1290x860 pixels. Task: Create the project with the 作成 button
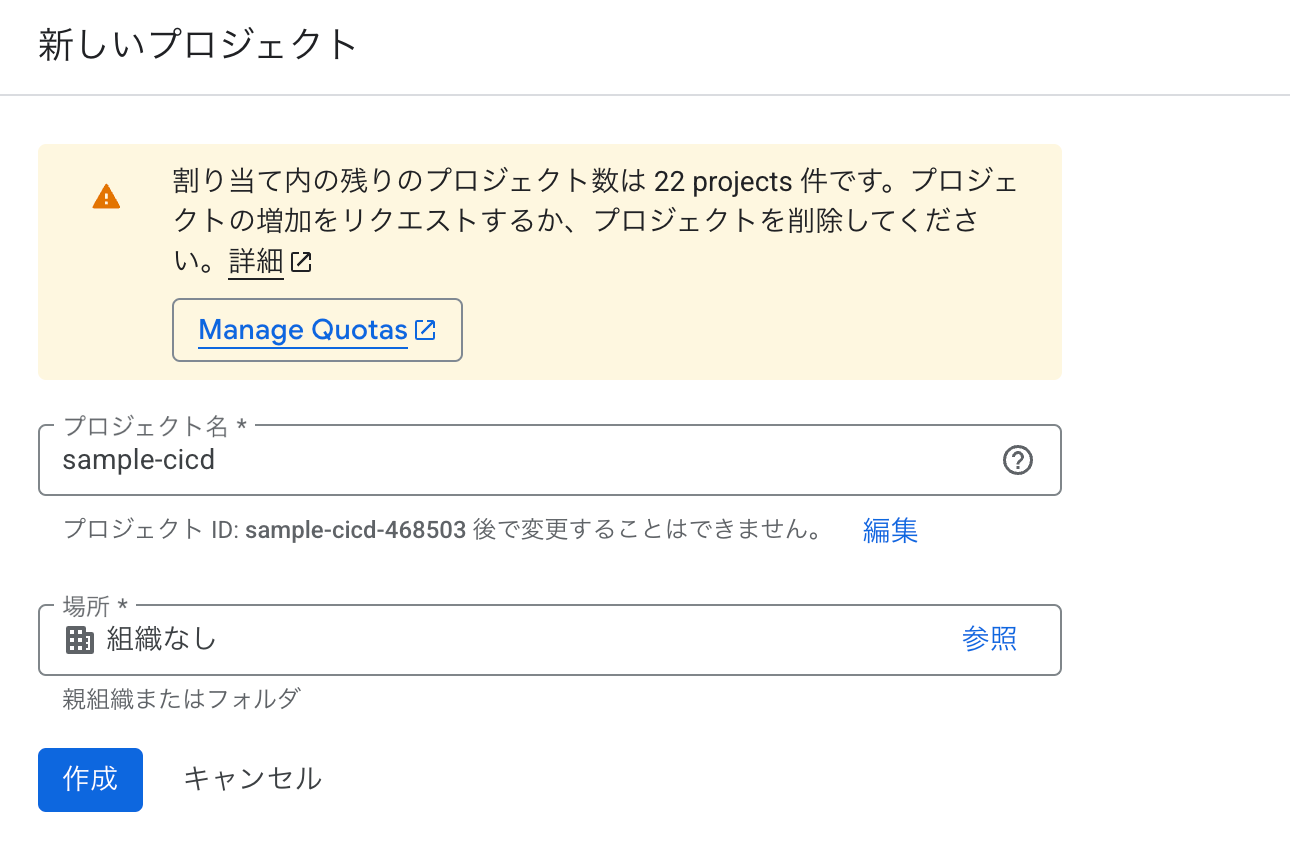point(90,779)
